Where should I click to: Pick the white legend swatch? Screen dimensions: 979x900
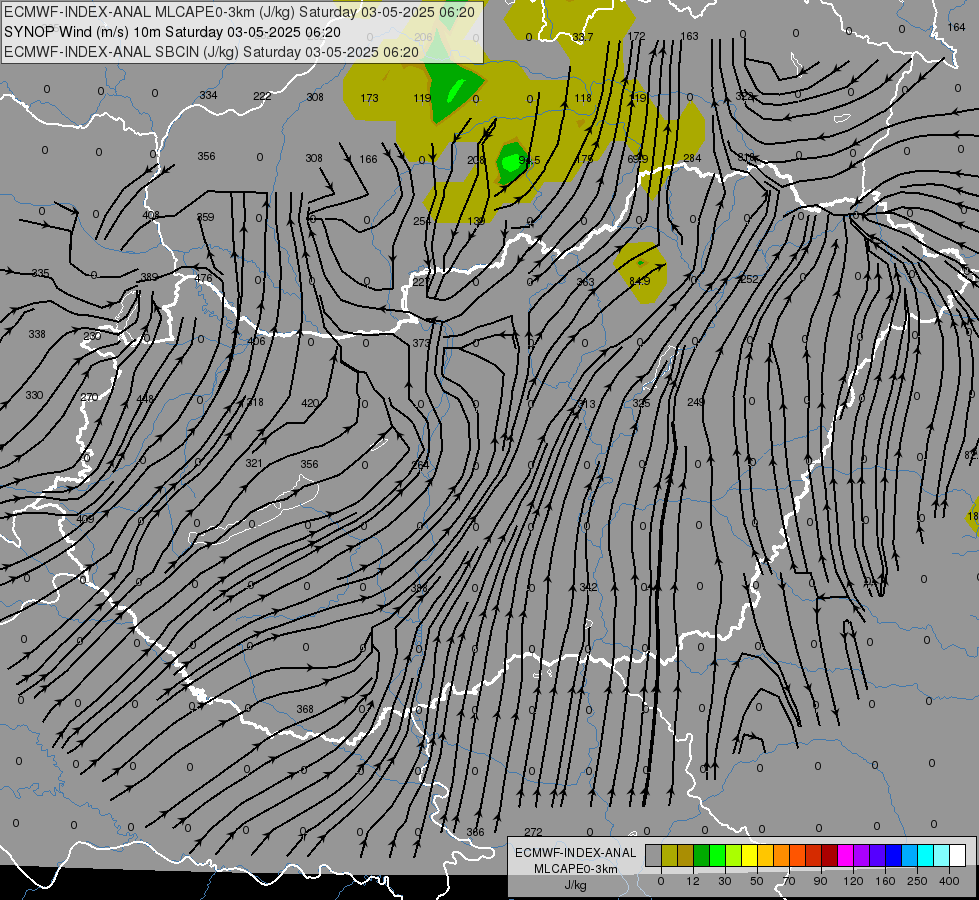click(957, 855)
